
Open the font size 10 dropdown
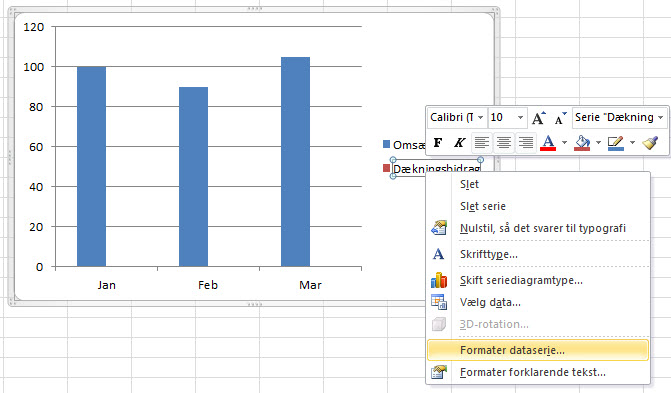520,117
